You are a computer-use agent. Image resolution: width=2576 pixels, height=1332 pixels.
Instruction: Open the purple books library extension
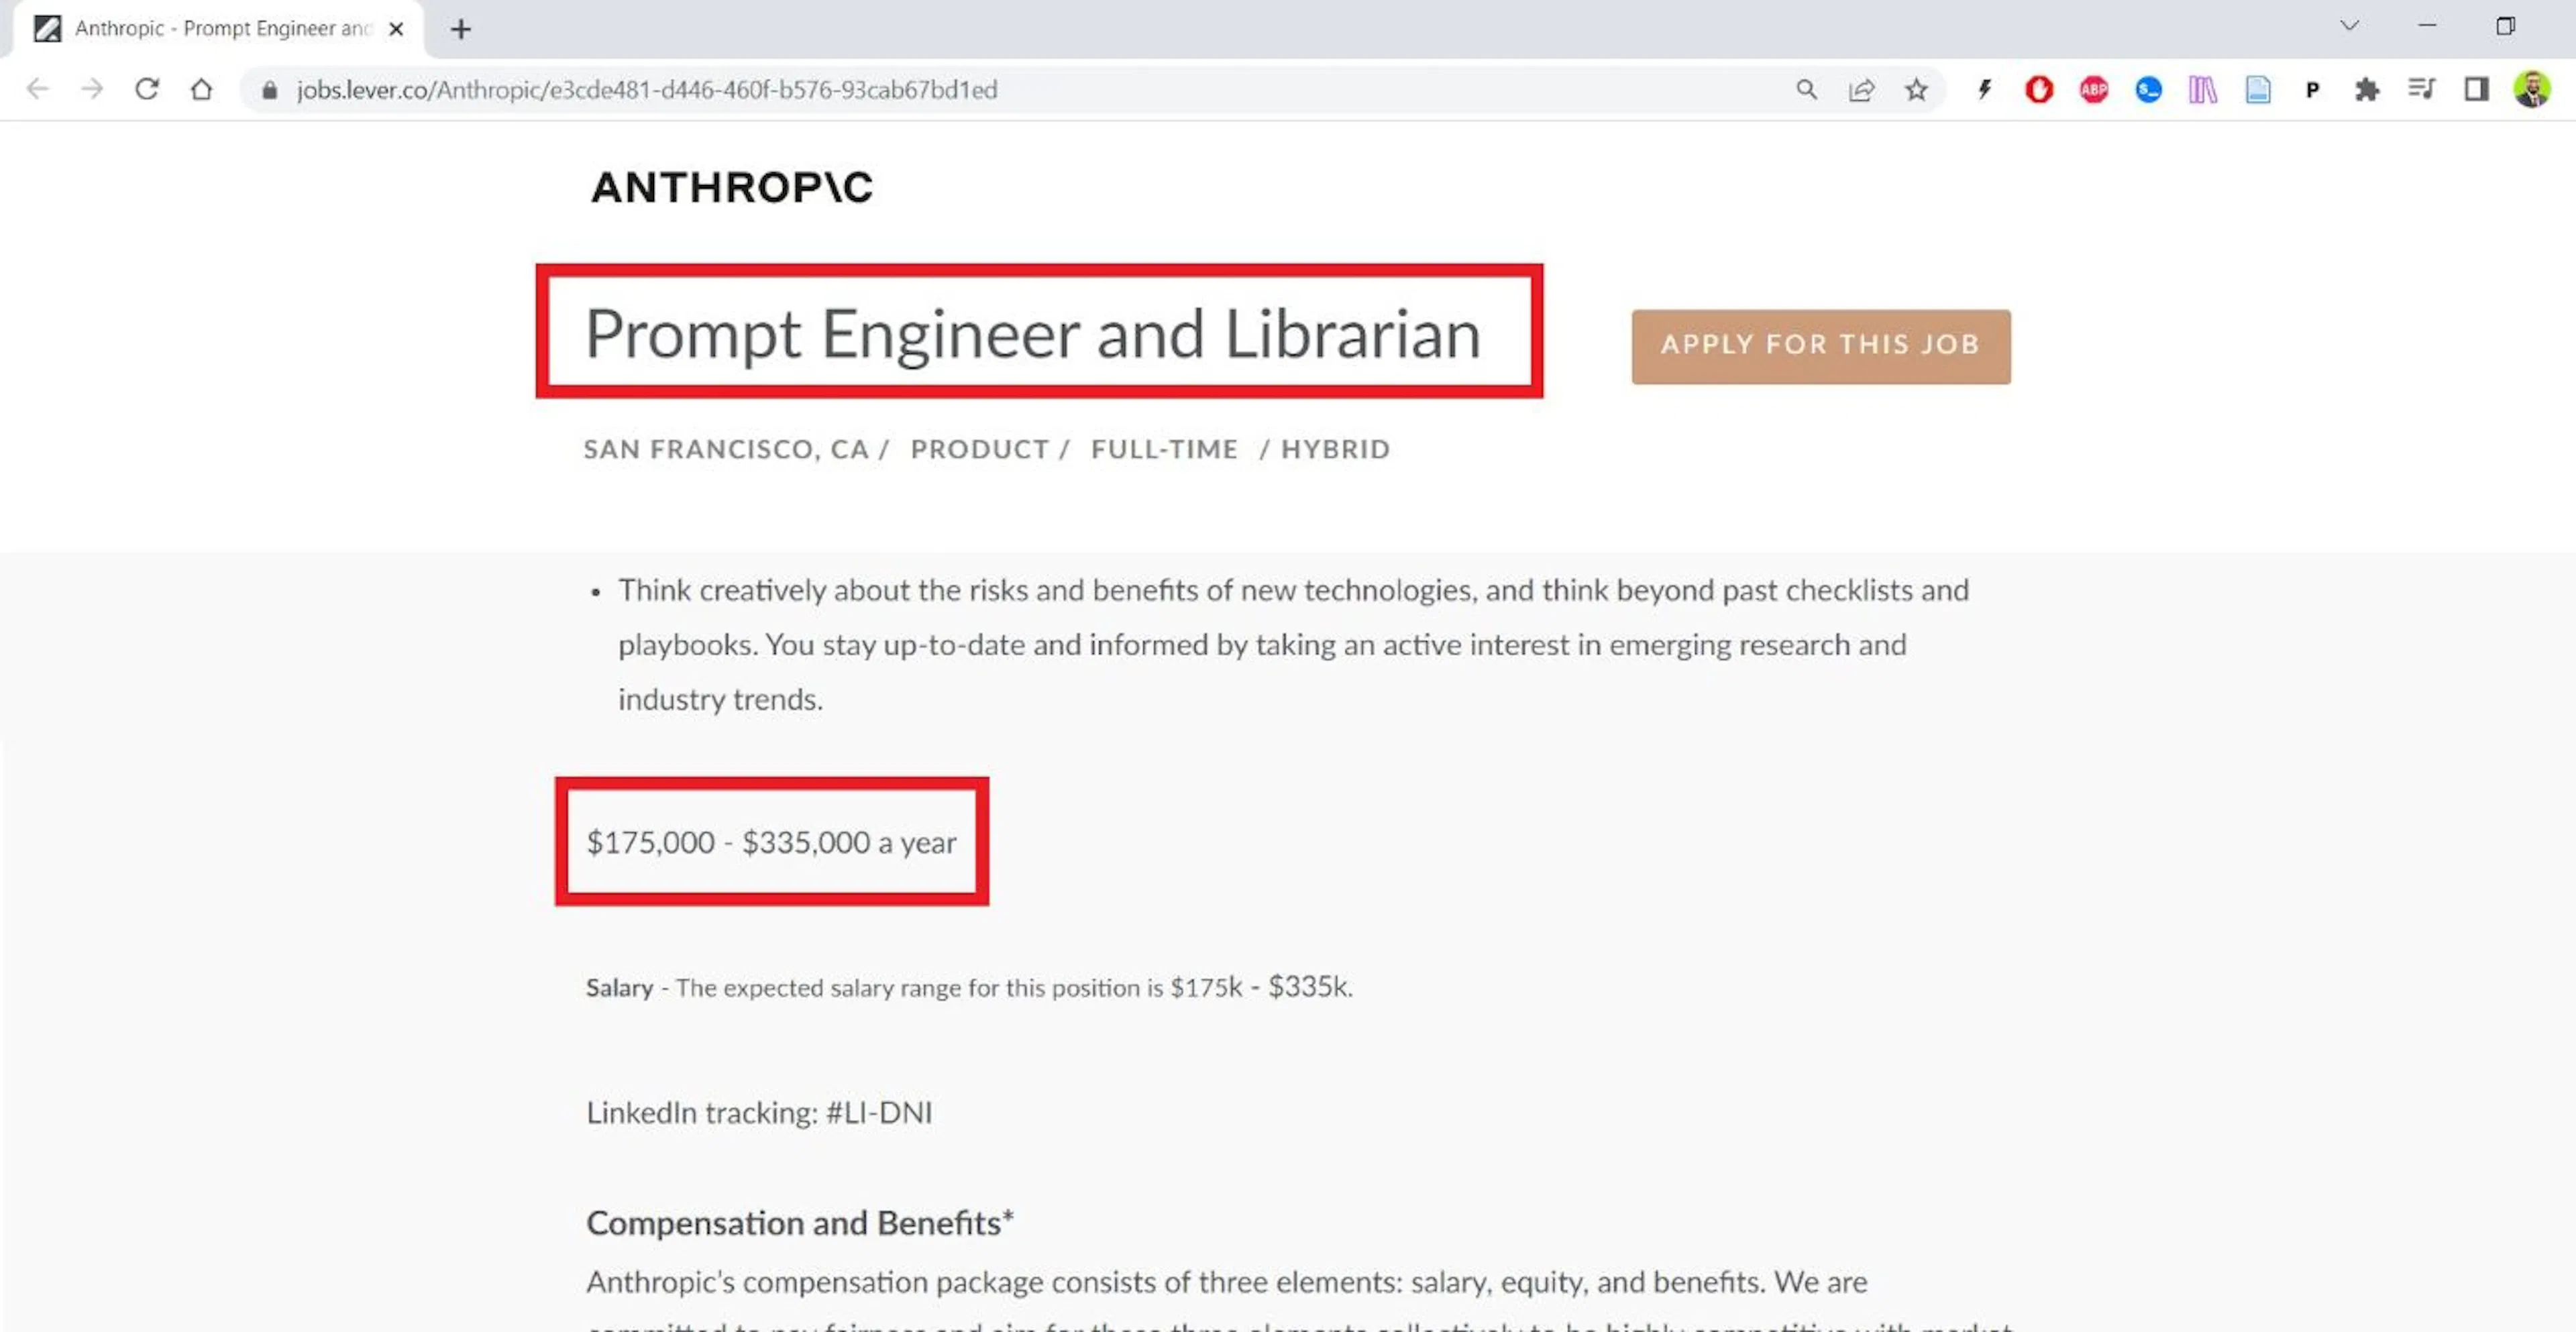click(2203, 90)
